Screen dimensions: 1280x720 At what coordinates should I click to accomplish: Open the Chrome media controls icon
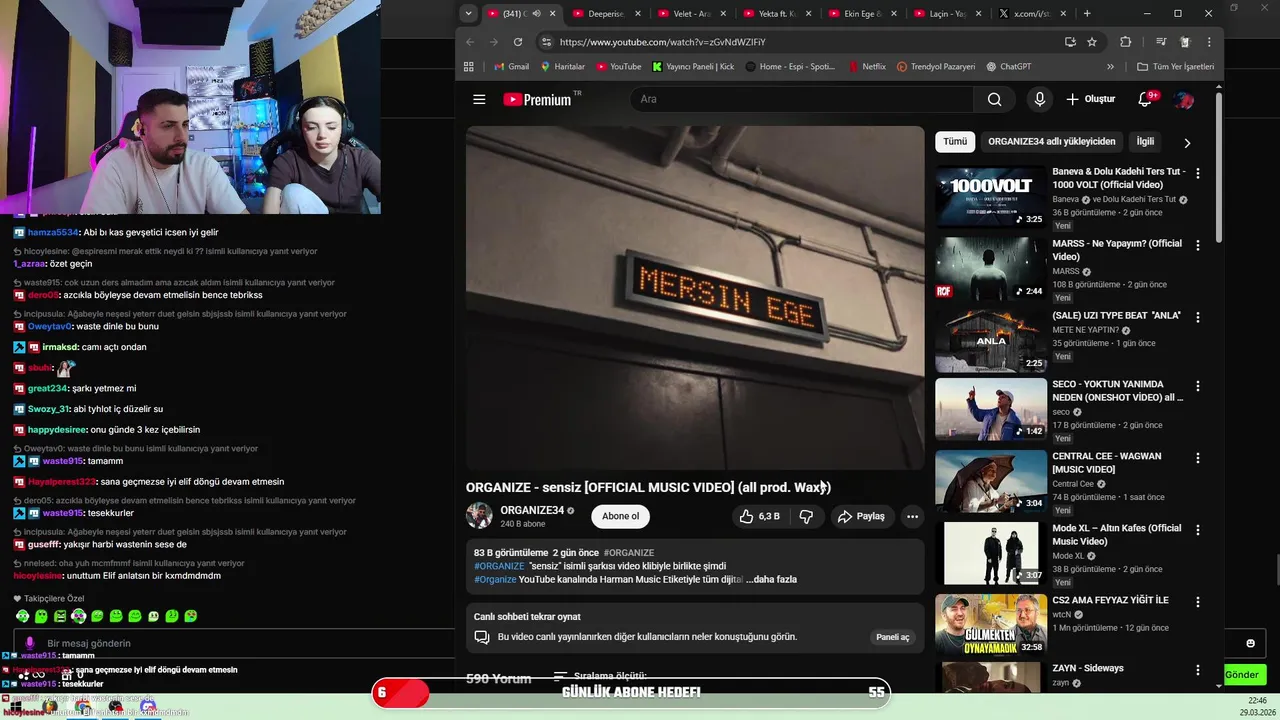pos(1161,42)
